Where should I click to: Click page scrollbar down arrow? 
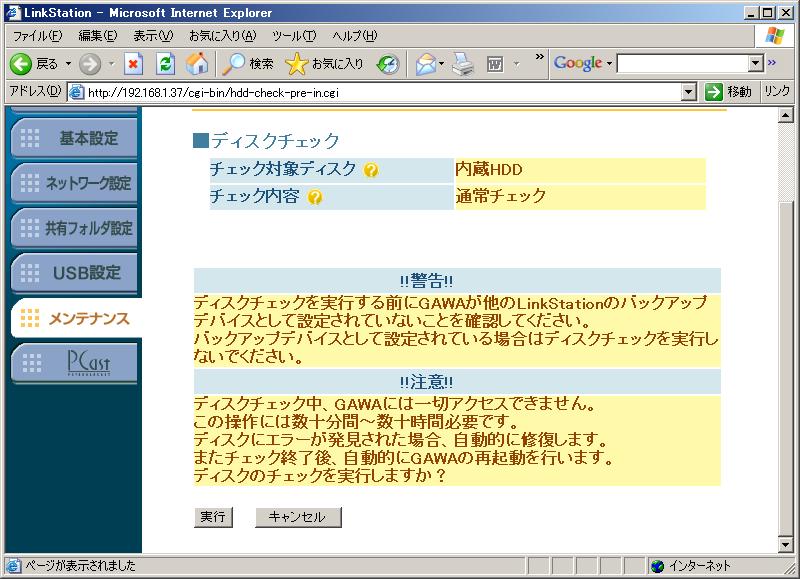(786, 544)
